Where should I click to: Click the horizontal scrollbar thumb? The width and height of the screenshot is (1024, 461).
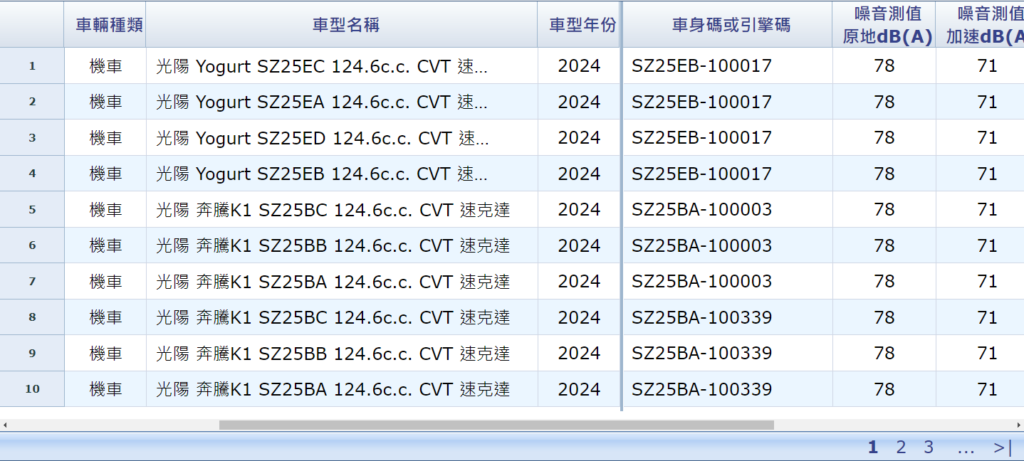496,425
